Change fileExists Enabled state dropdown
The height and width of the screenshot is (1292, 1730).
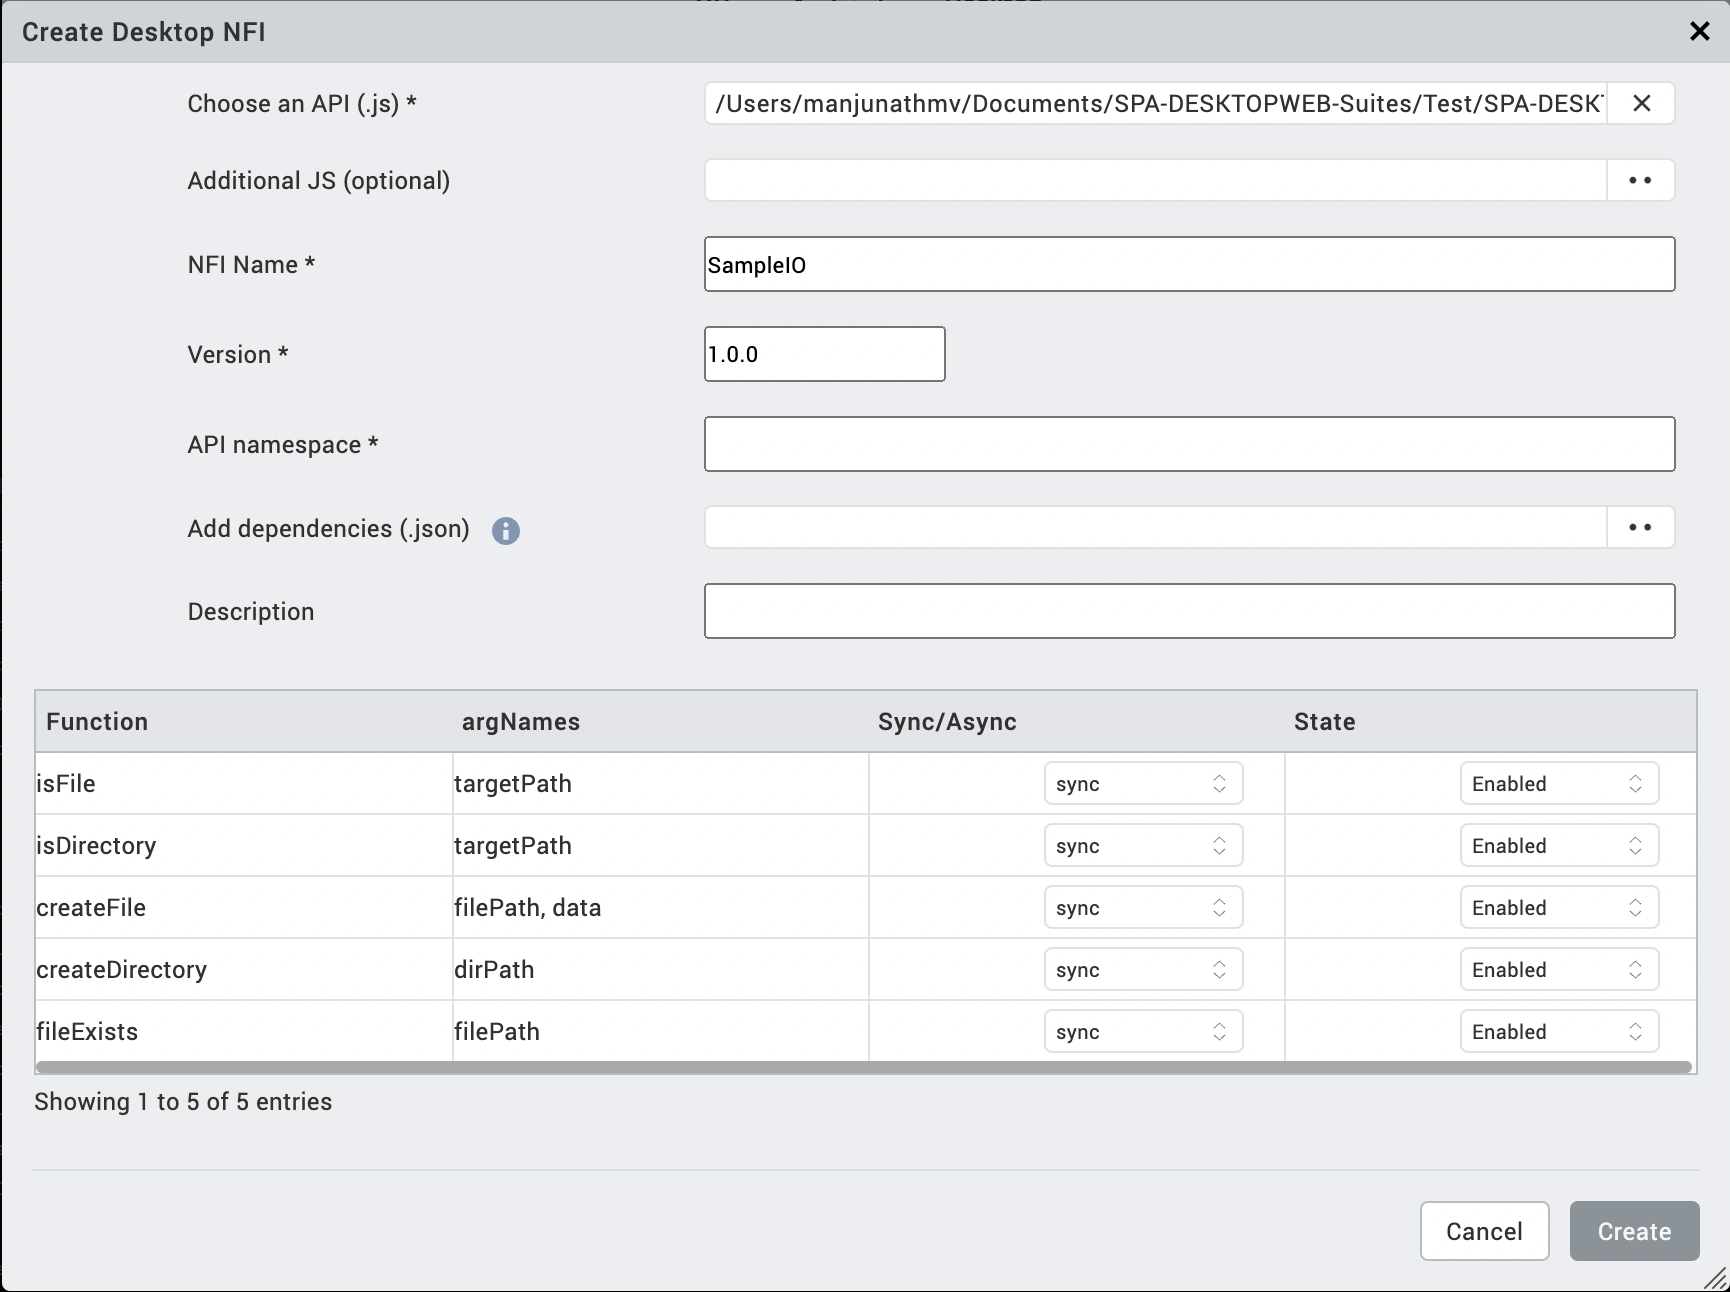1559,1032
